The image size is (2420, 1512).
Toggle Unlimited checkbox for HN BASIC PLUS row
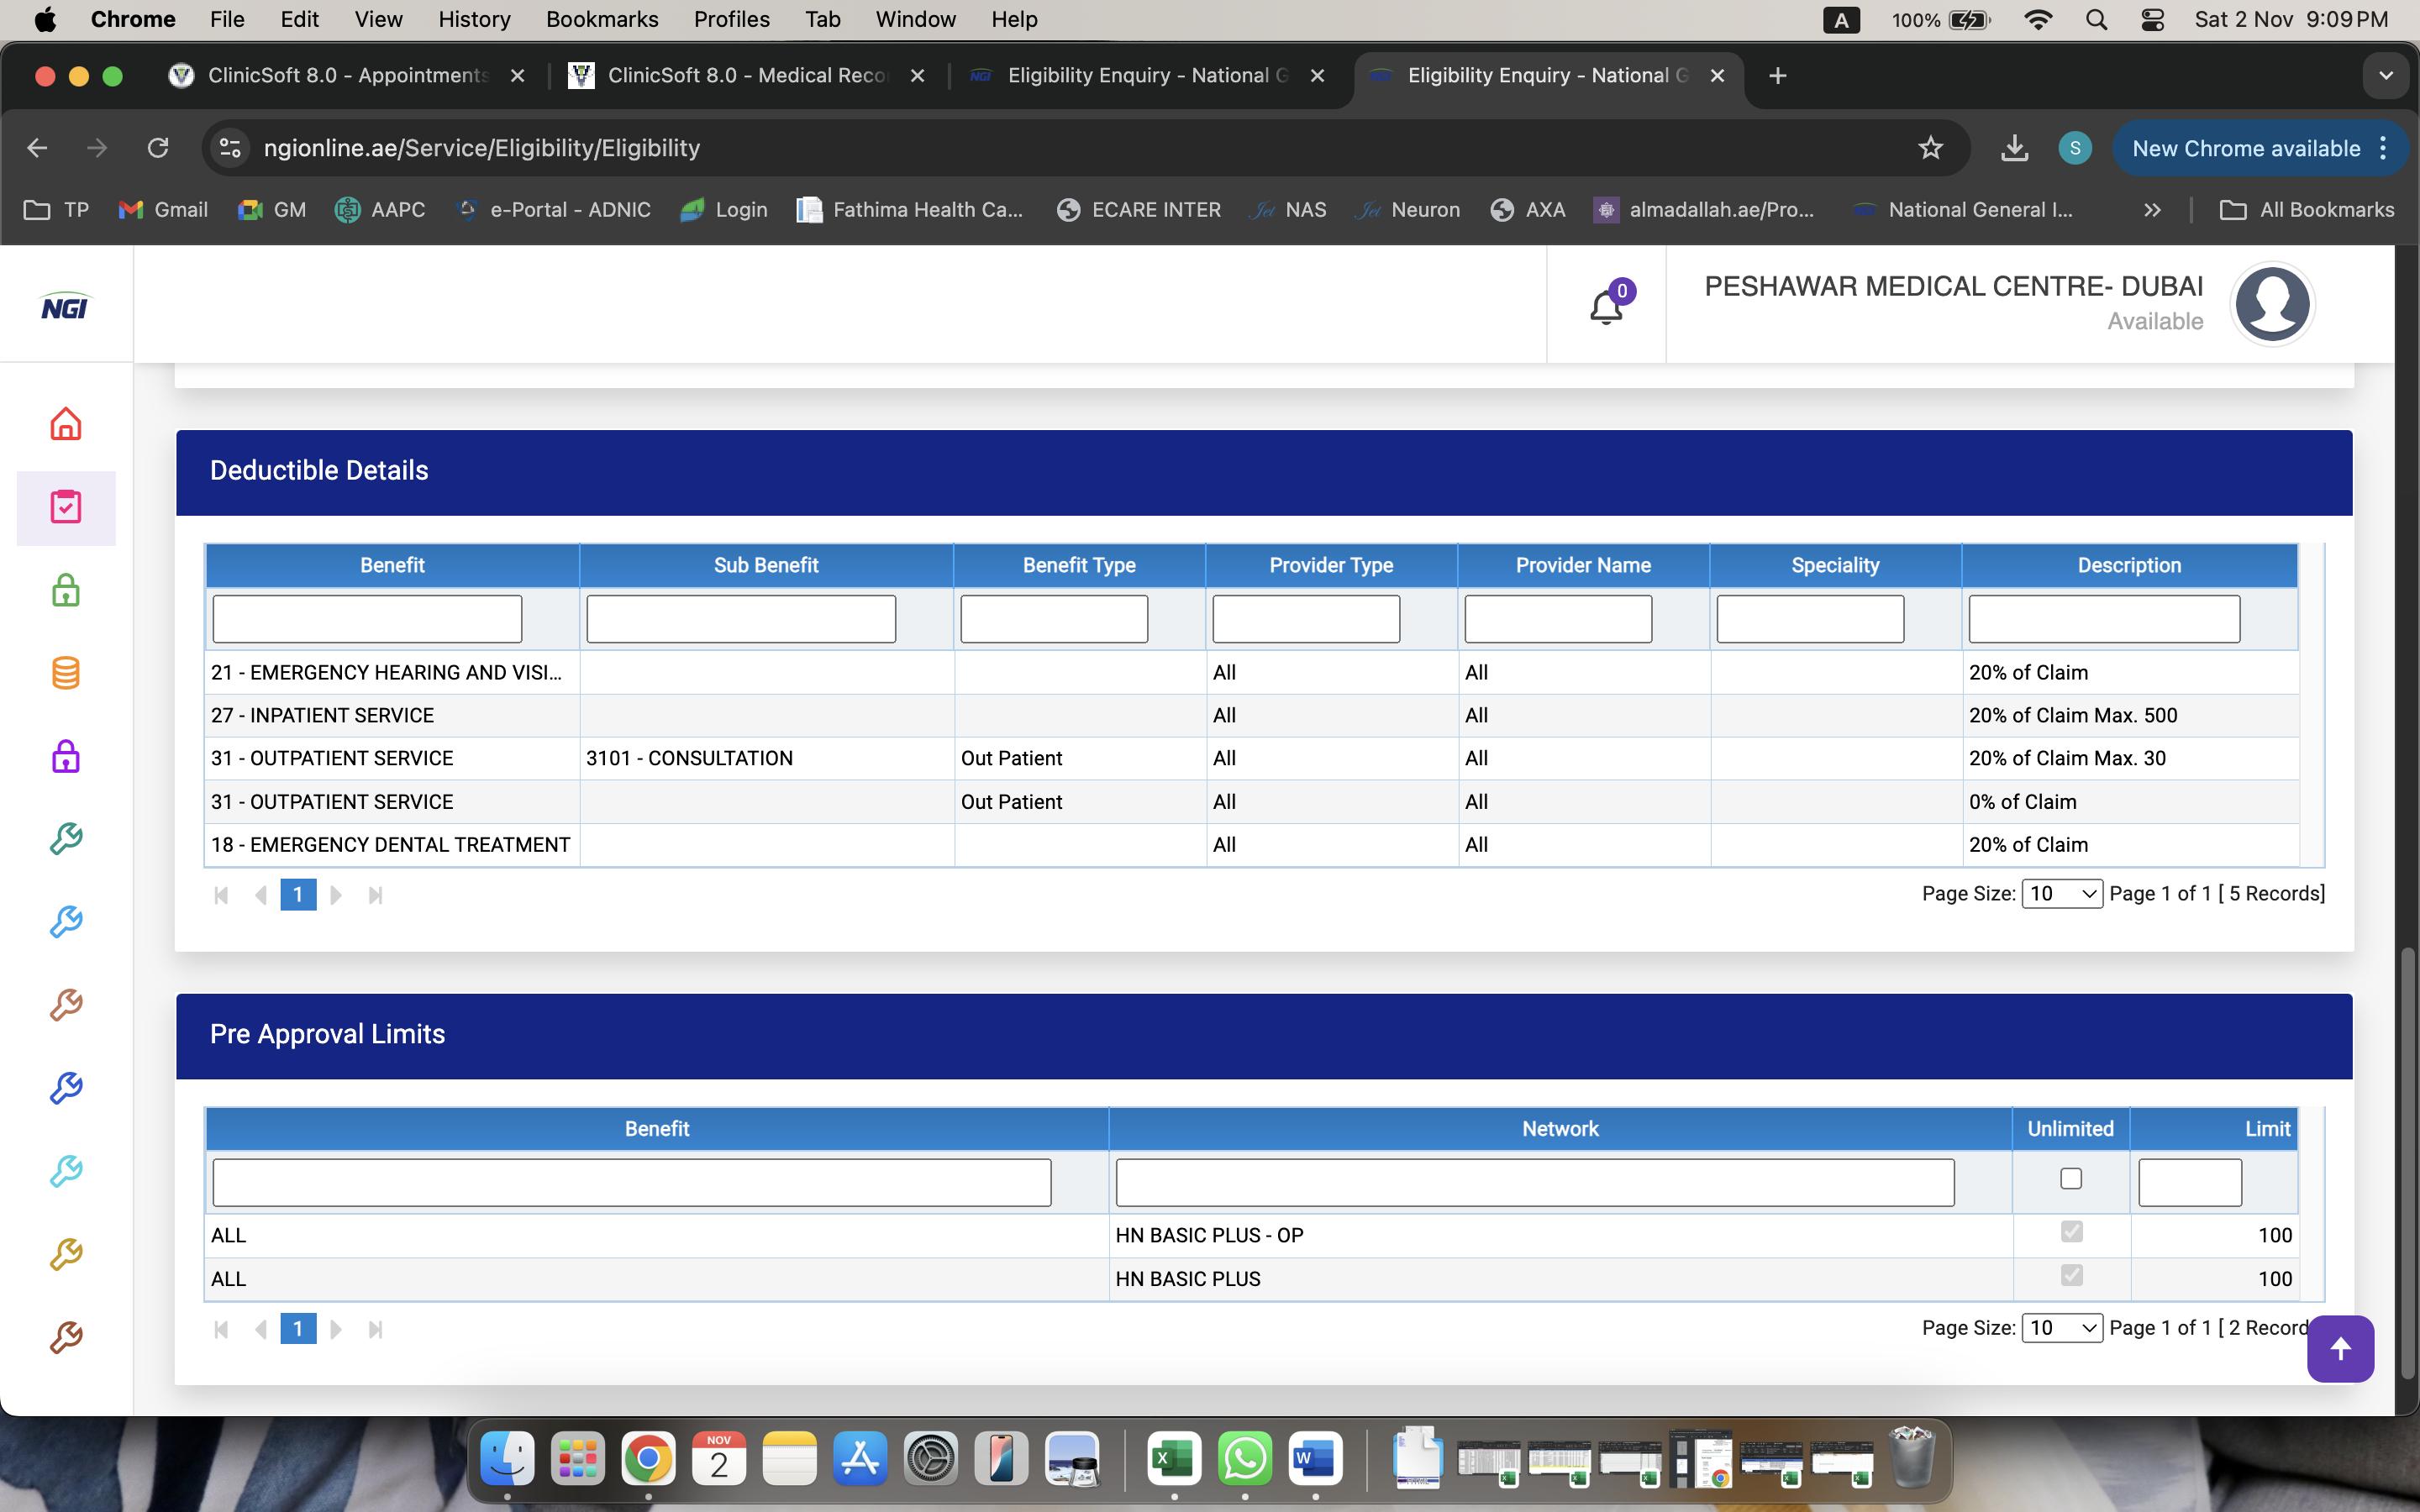tap(2071, 1276)
